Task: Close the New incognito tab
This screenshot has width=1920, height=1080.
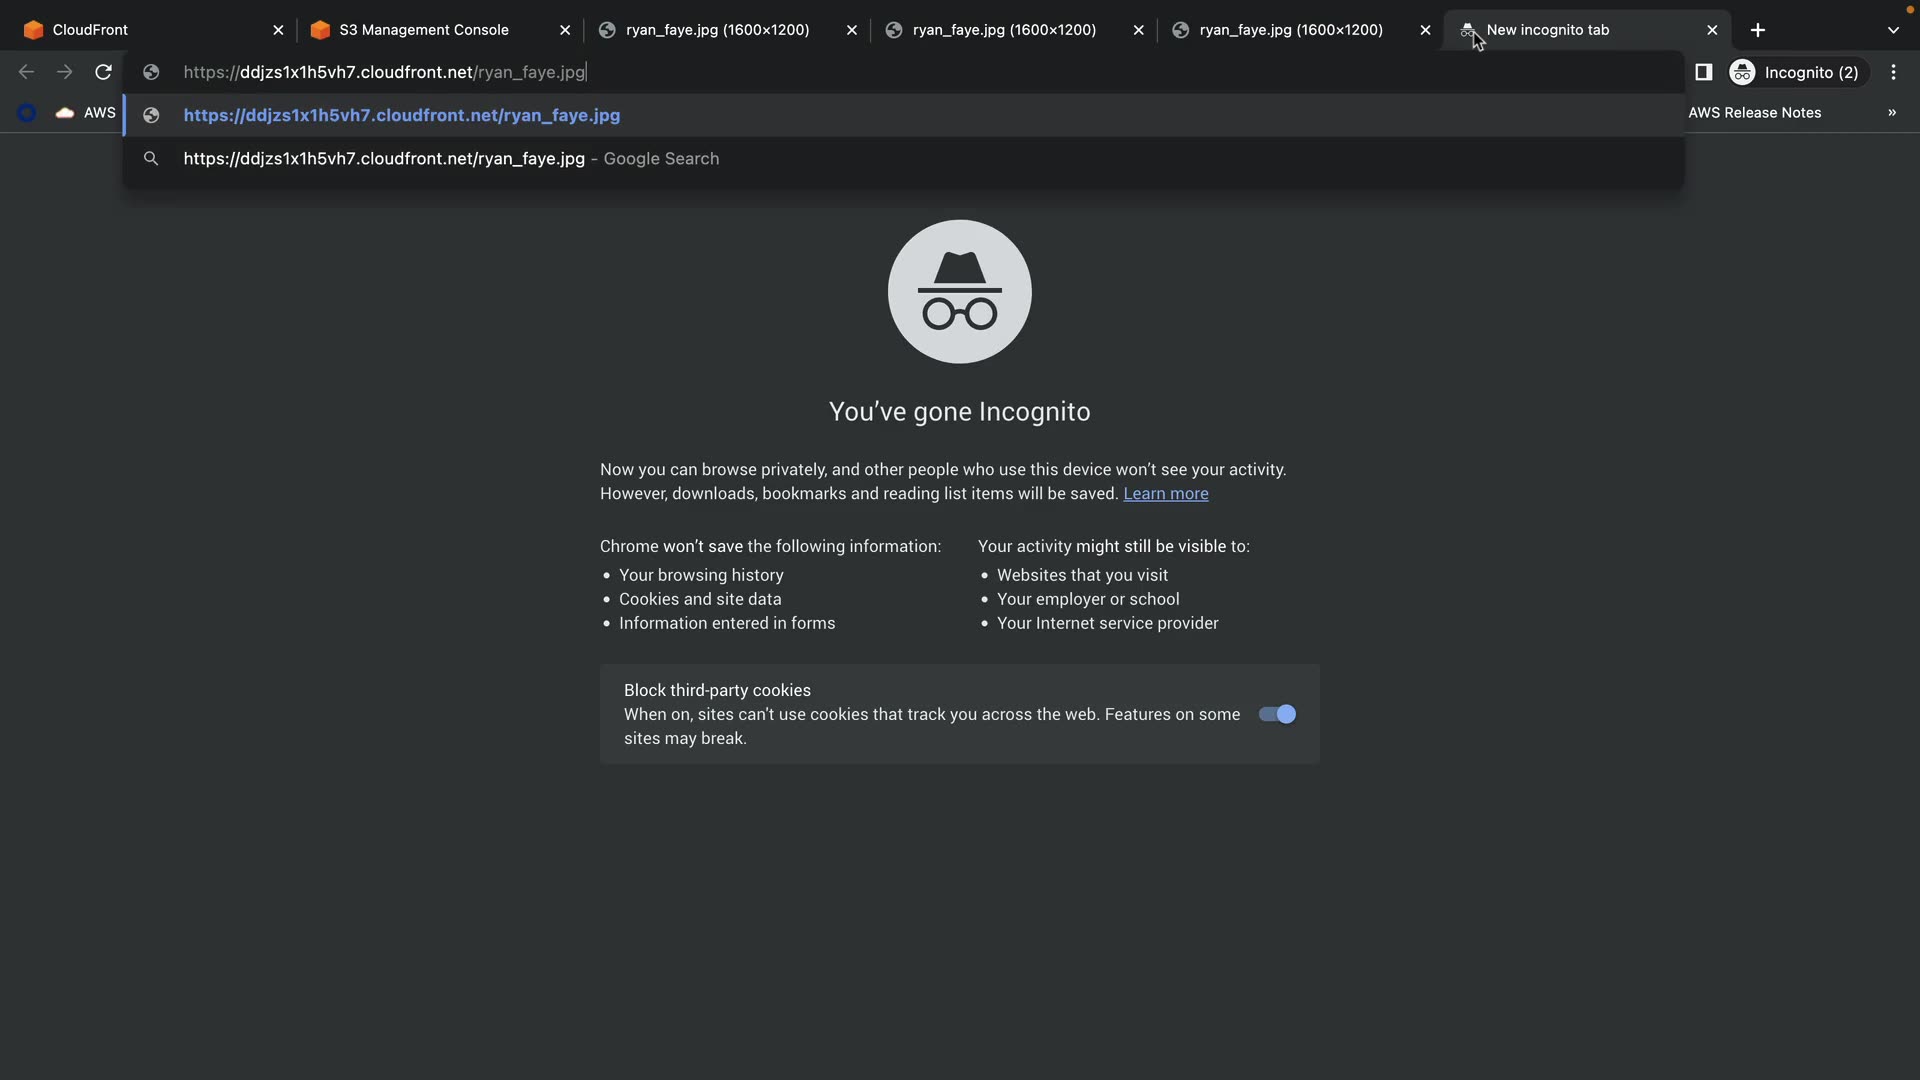Action: point(1712,30)
